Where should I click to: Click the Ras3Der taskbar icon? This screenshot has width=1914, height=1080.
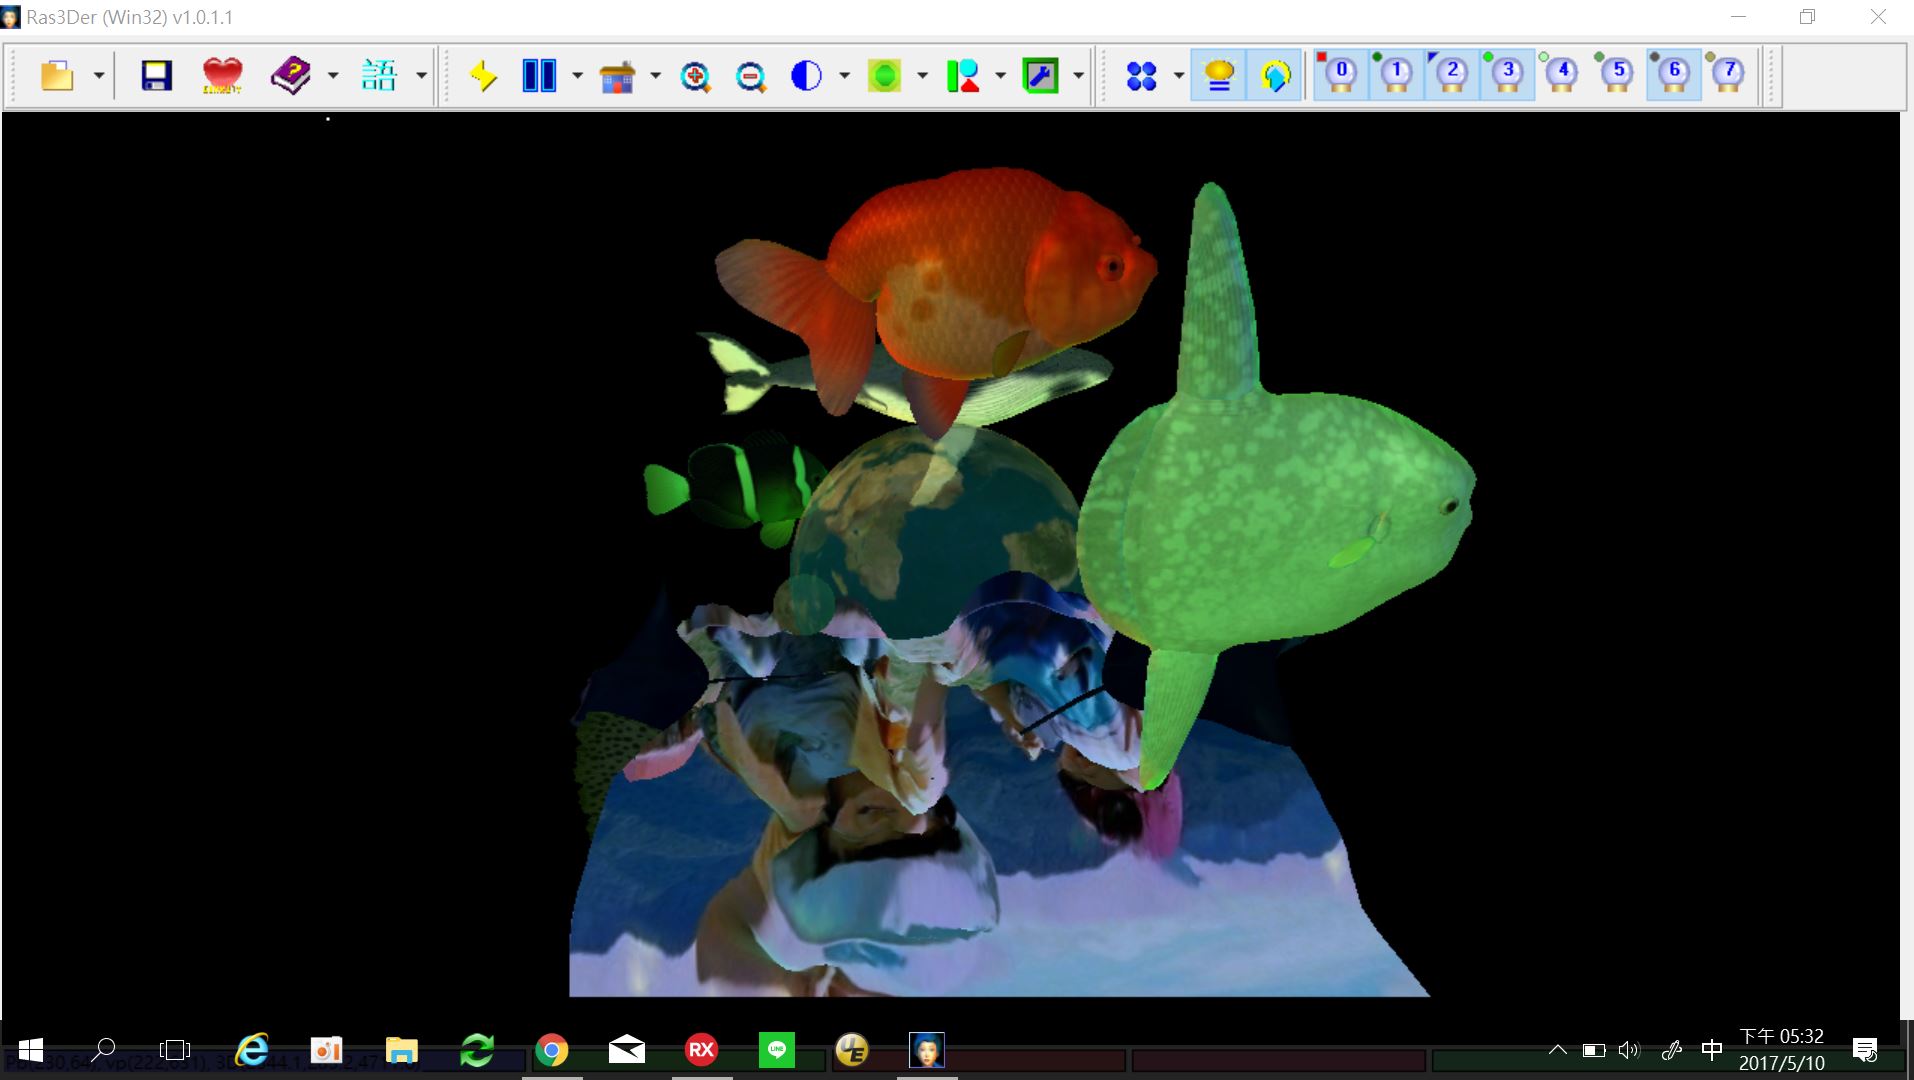click(927, 1050)
